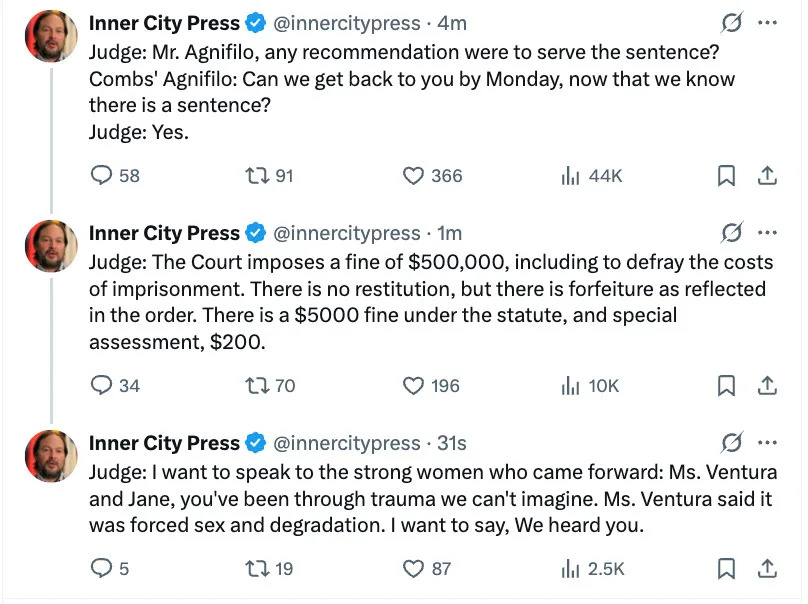Screen dimensions: 808x604
Task: Open Grok icon on the first tweet
Action: (x=731, y=23)
